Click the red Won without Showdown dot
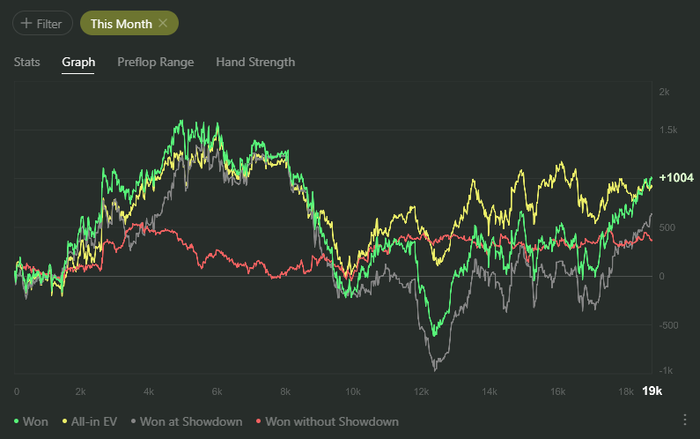The height and width of the screenshot is (439, 700). tap(260, 422)
